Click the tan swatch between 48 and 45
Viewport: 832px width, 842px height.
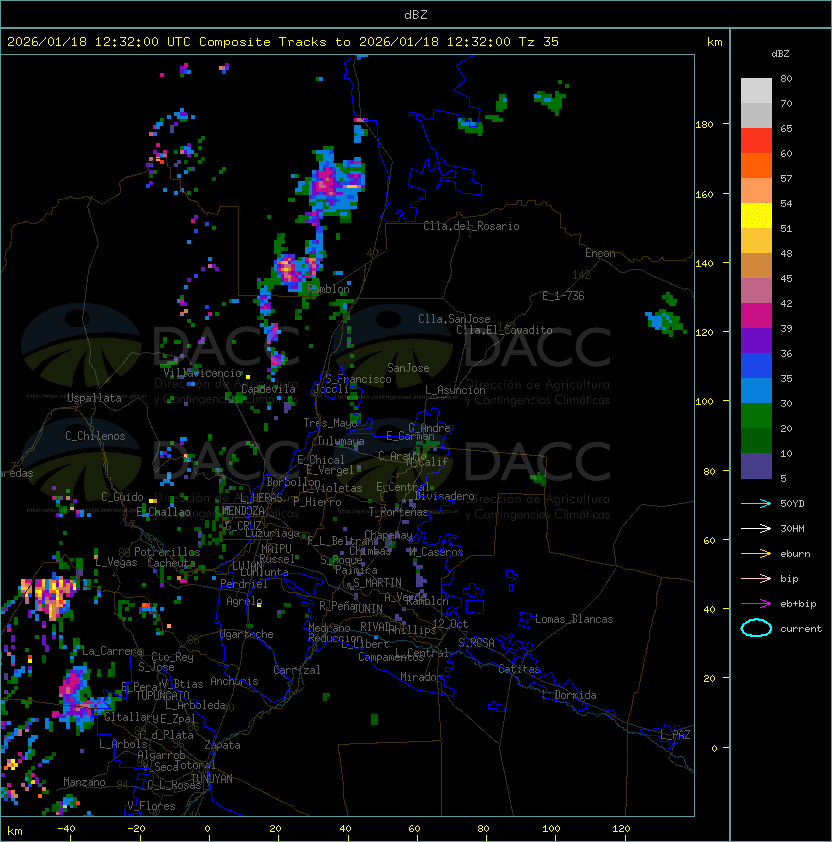click(x=756, y=265)
